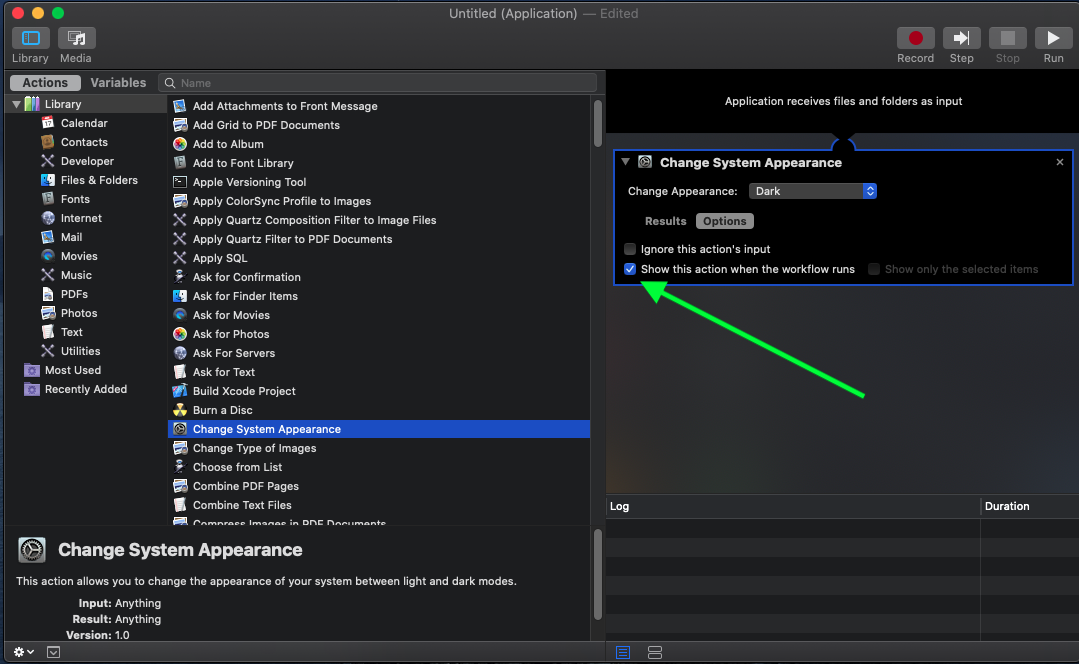This screenshot has width=1079, height=664.
Task: Select the Mail category
Action: coord(72,237)
